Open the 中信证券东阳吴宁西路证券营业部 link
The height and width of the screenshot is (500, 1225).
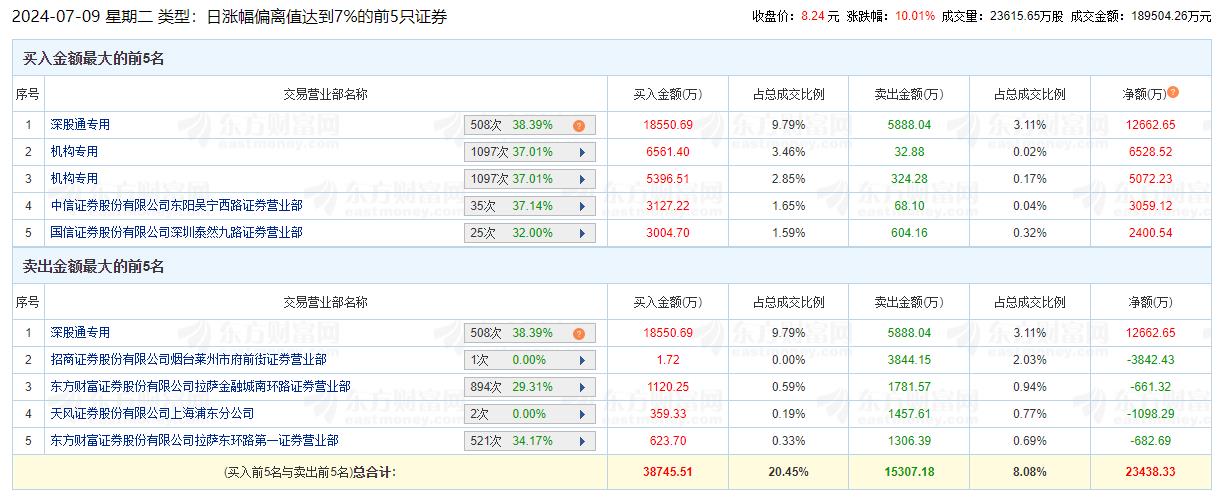[x=176, y=206]
